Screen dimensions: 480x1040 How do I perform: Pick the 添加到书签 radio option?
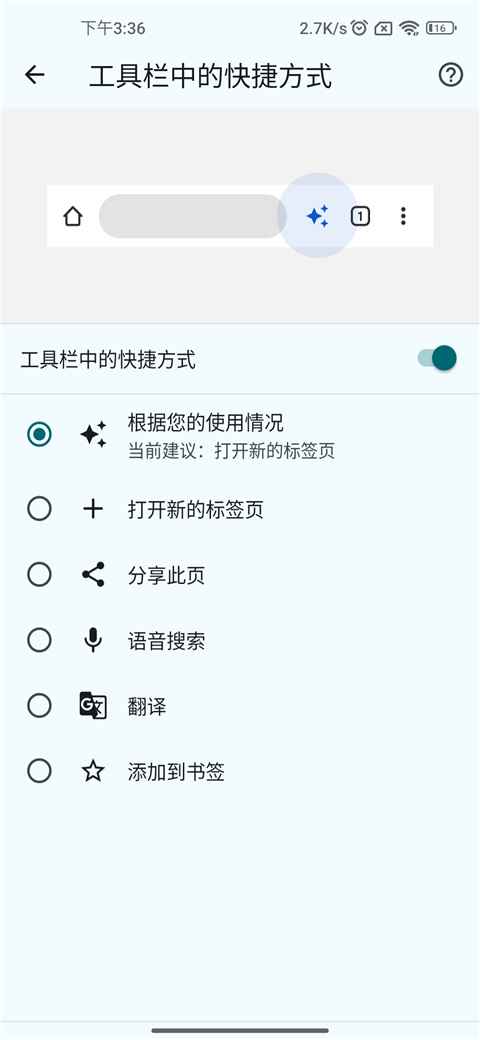pos(40,771)
